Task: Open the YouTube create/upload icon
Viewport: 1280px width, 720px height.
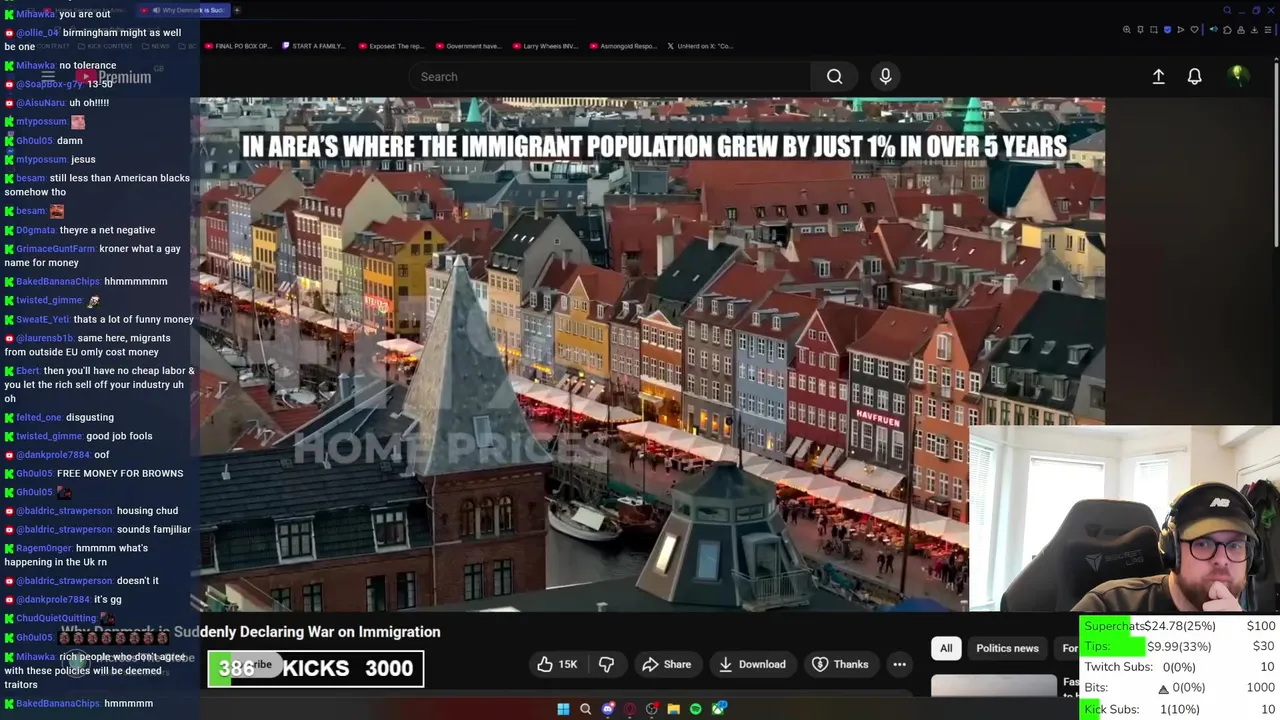Action: pos(1158,77)
